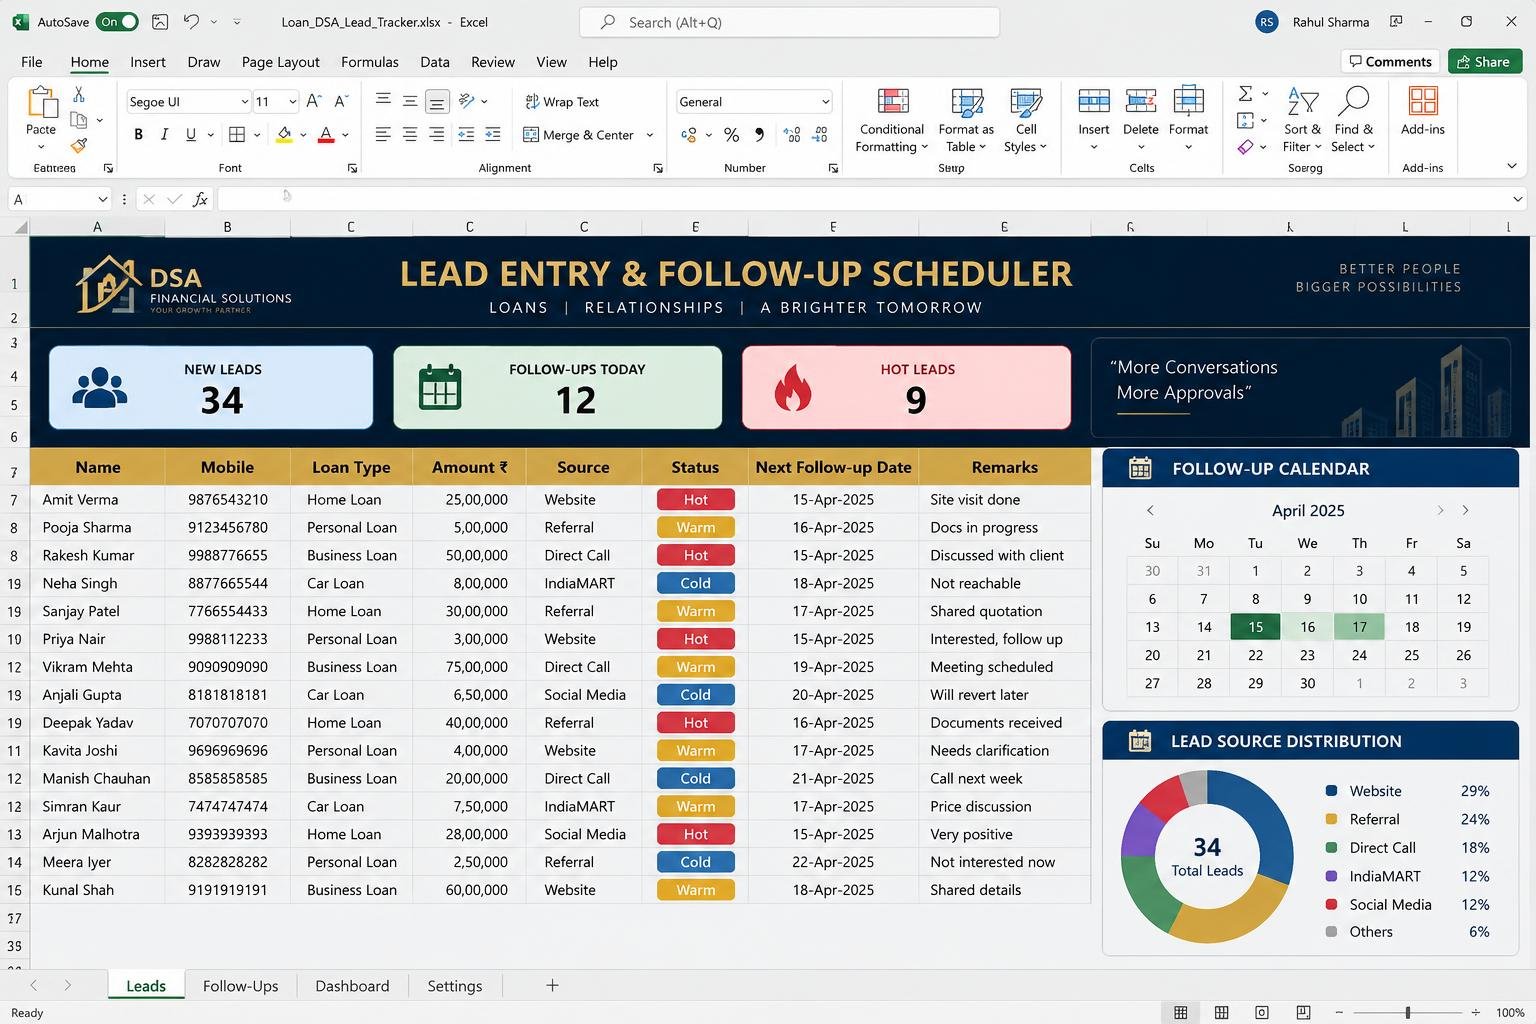Click the Clear eraser icon
This screenshot has width=1536, height=1024.
(1246, 147)
